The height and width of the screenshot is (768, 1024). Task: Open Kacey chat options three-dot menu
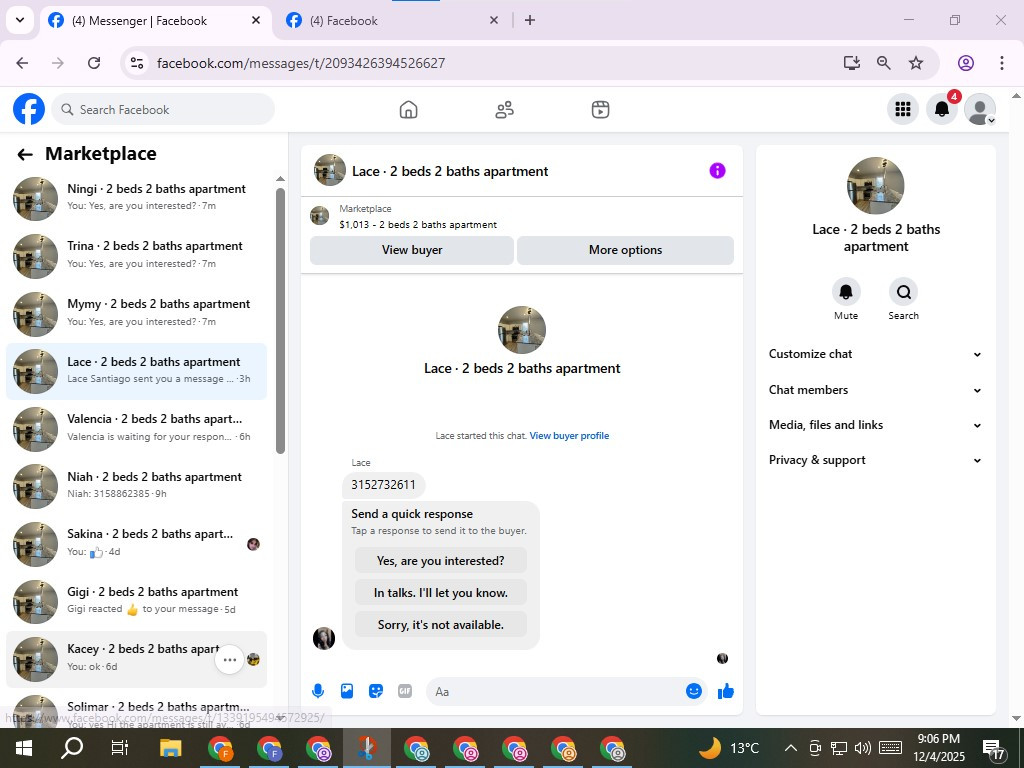coord(229,660)
